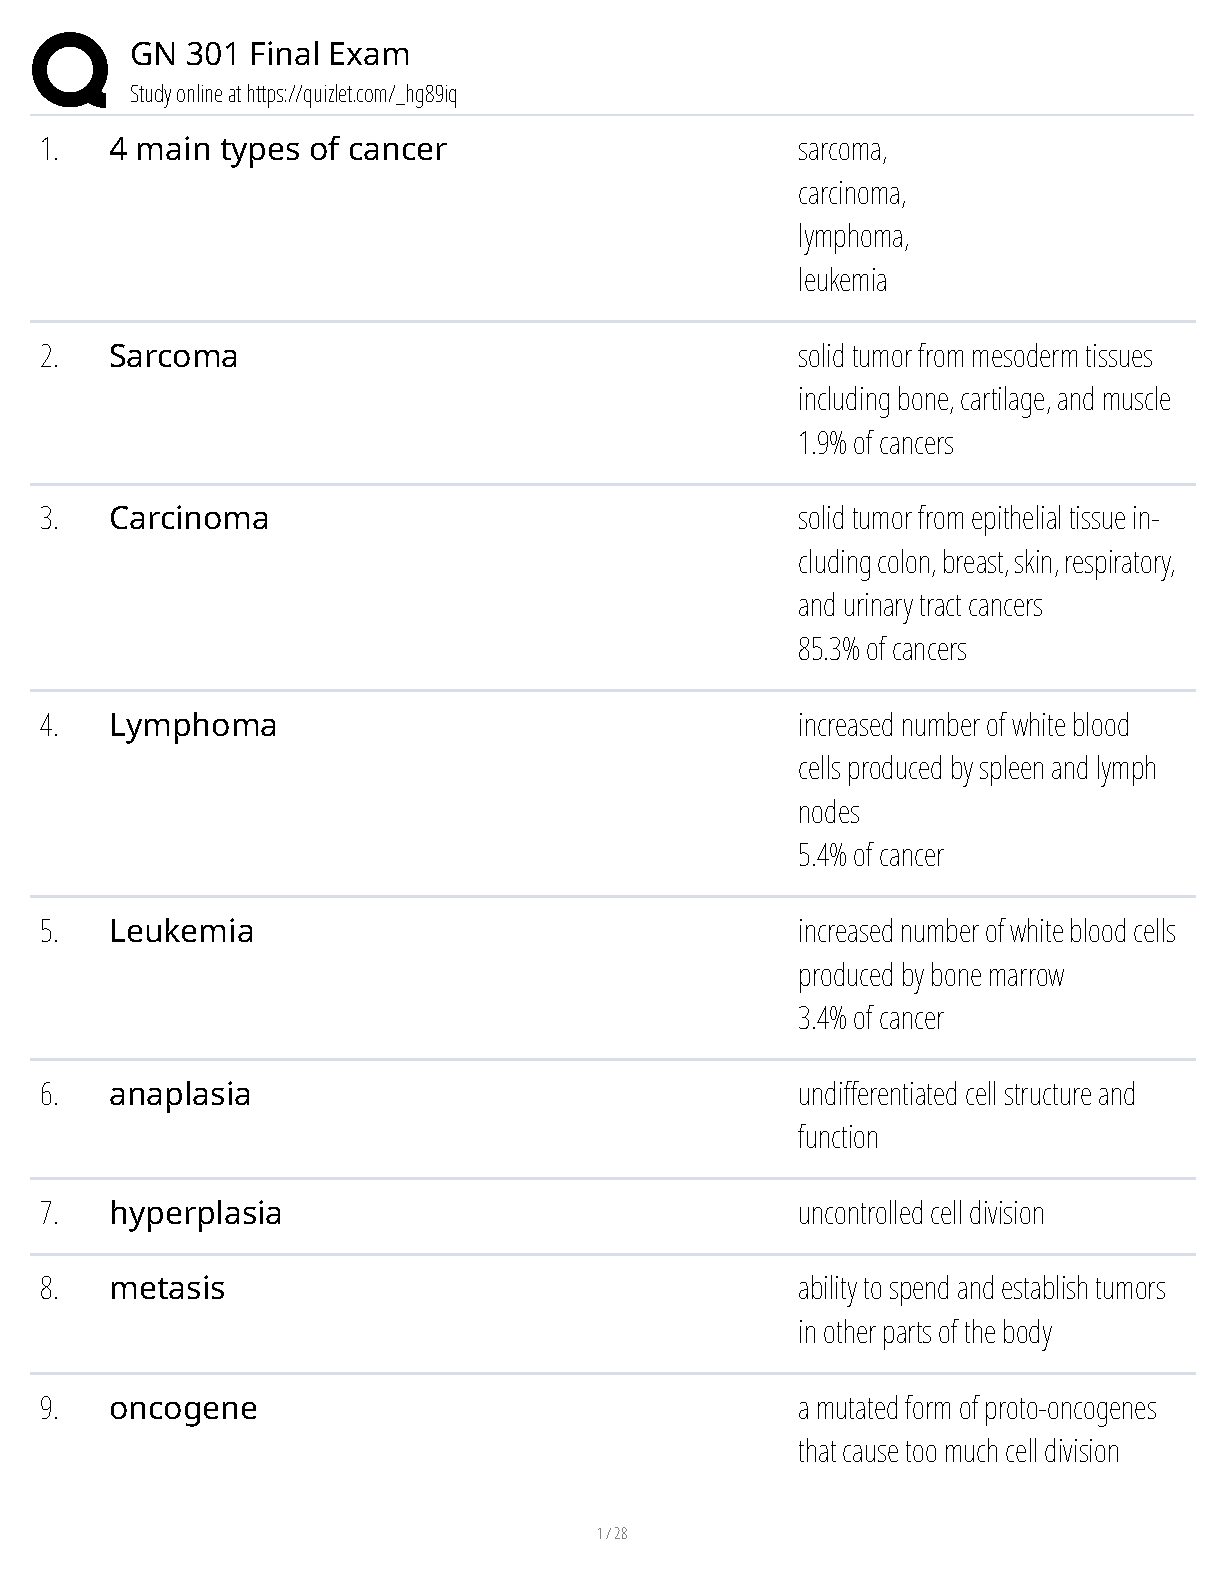This screenshot has width=1224, height=1584.
Task: Click the hyperplasia term
Action: pyautogui.click(x=195, y=1213)
